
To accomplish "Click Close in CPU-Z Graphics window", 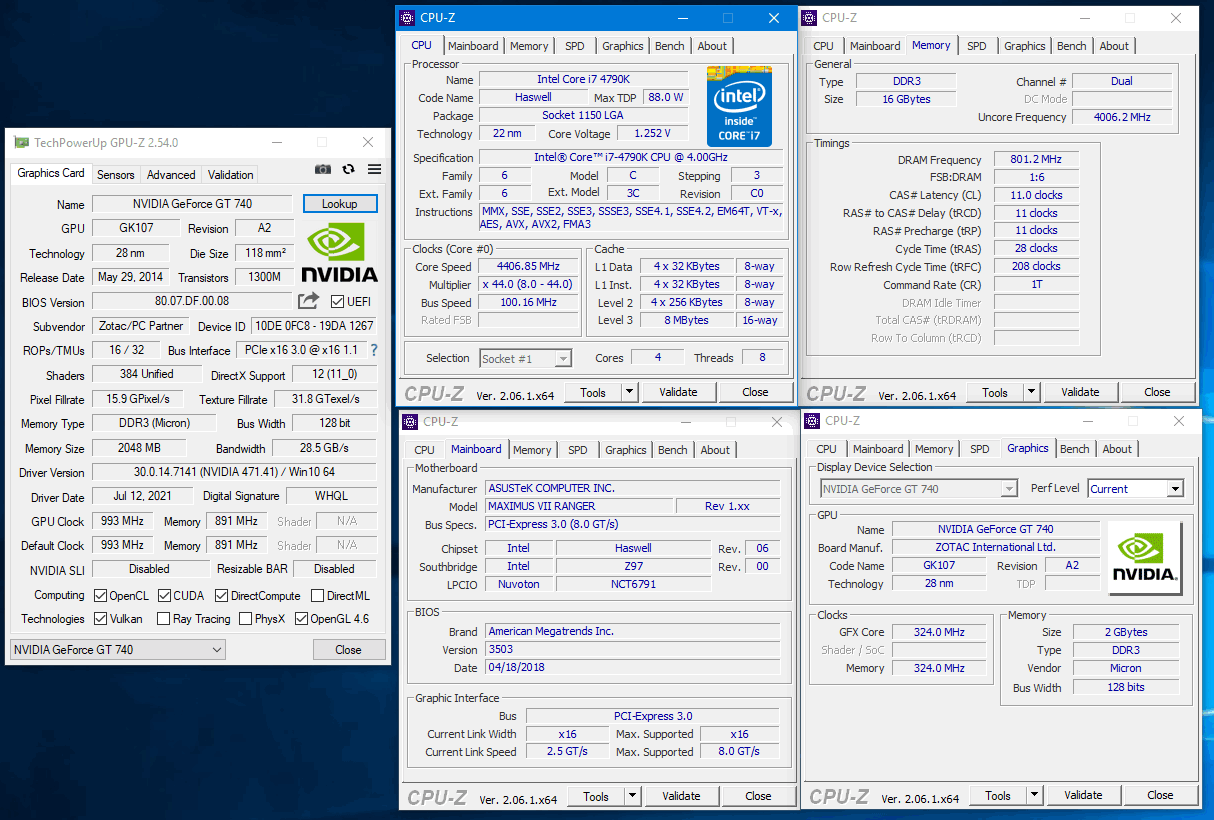I will tap(1160, 796).
